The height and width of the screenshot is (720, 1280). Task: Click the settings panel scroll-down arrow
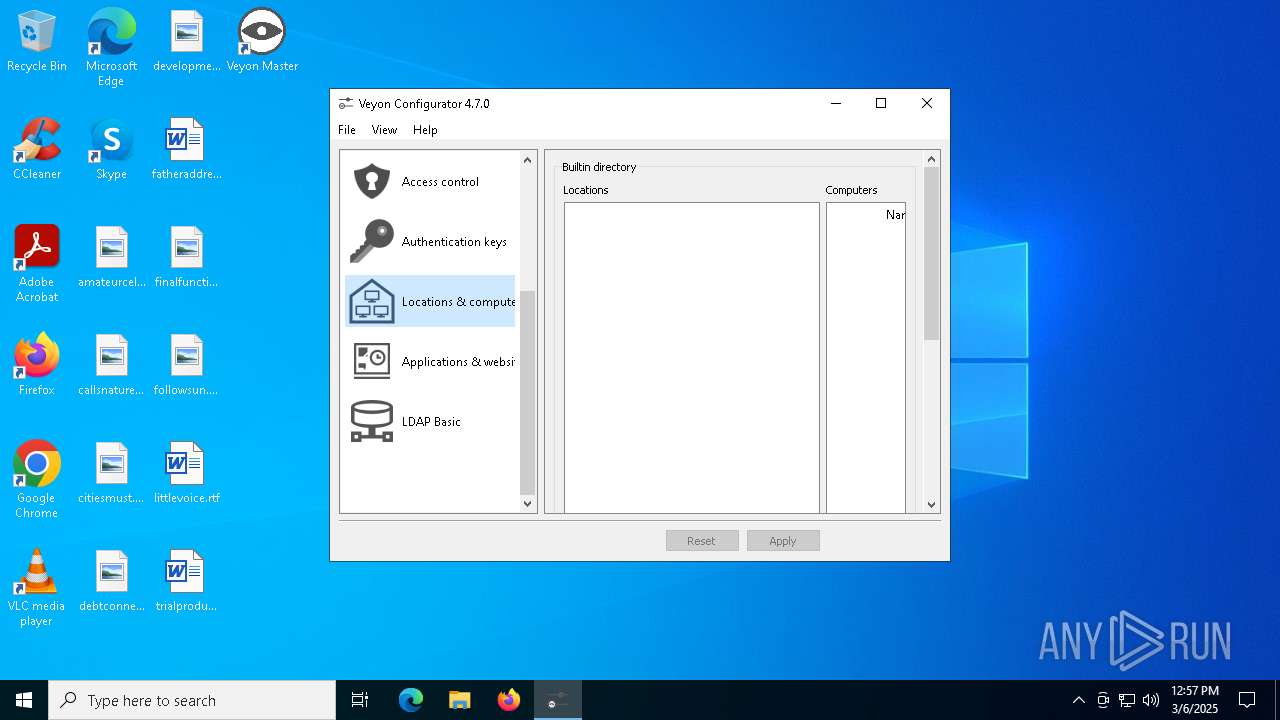[932, 505]
